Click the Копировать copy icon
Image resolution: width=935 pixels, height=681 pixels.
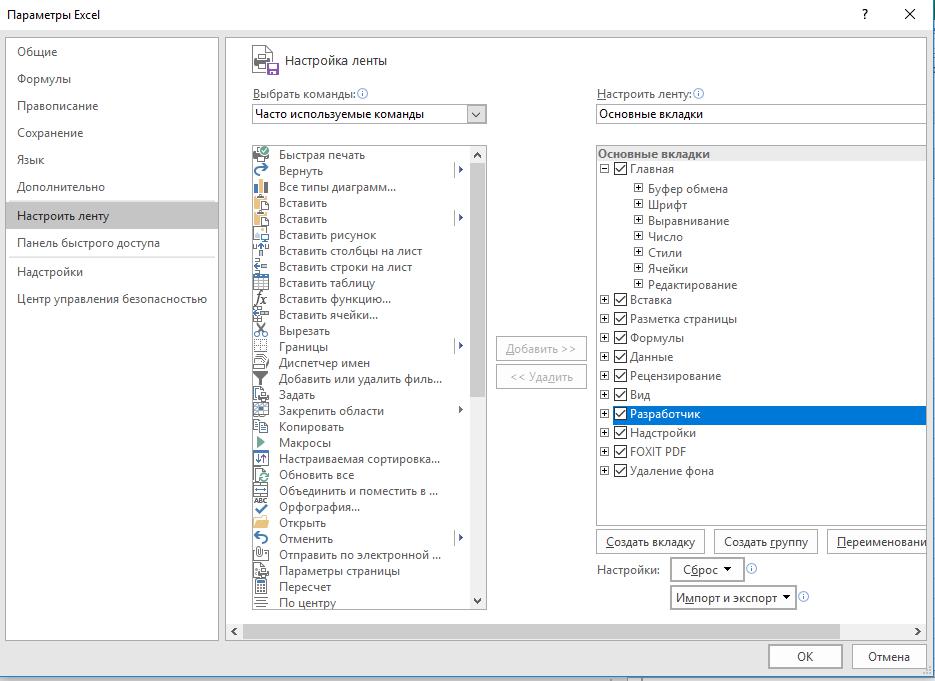point(261,427)
